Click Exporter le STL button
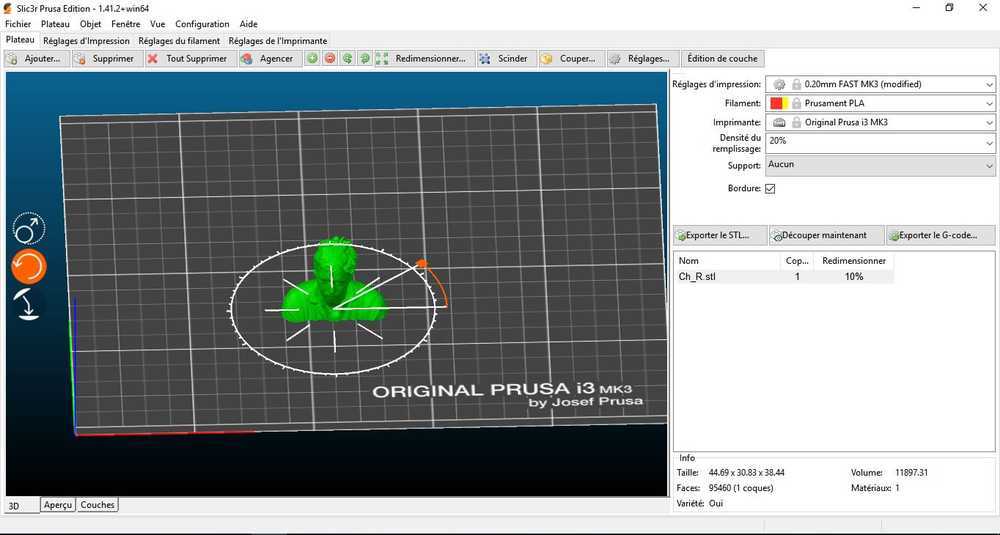1000x535 pixels. coord(720,235)
